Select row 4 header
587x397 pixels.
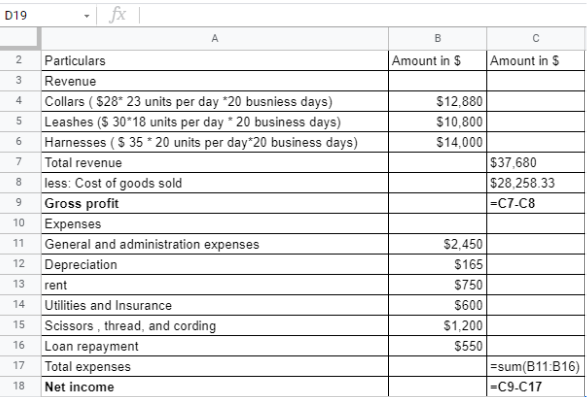(x=19, y=101)
